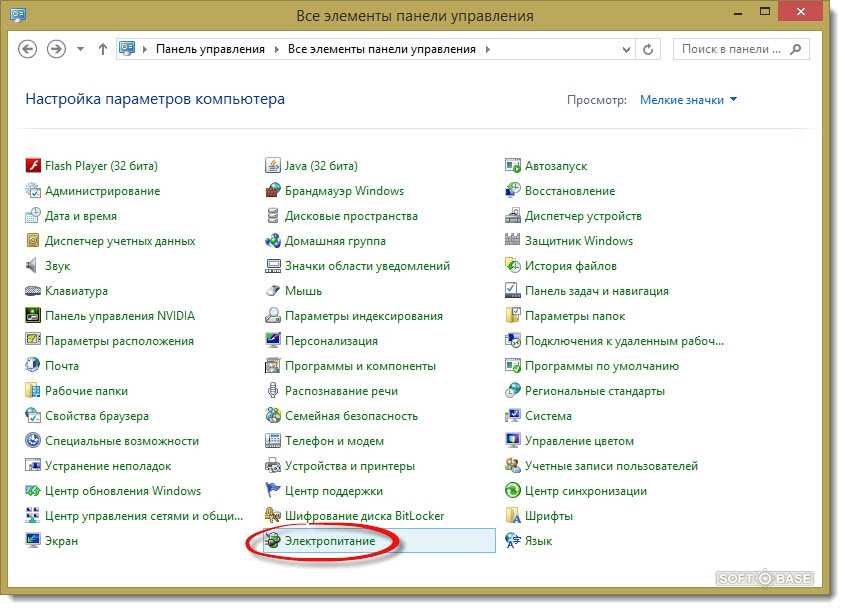Screen dimensions: 845x610
Task: Open the Панель управления NVIDIA icon
Action: coord(33,315)
